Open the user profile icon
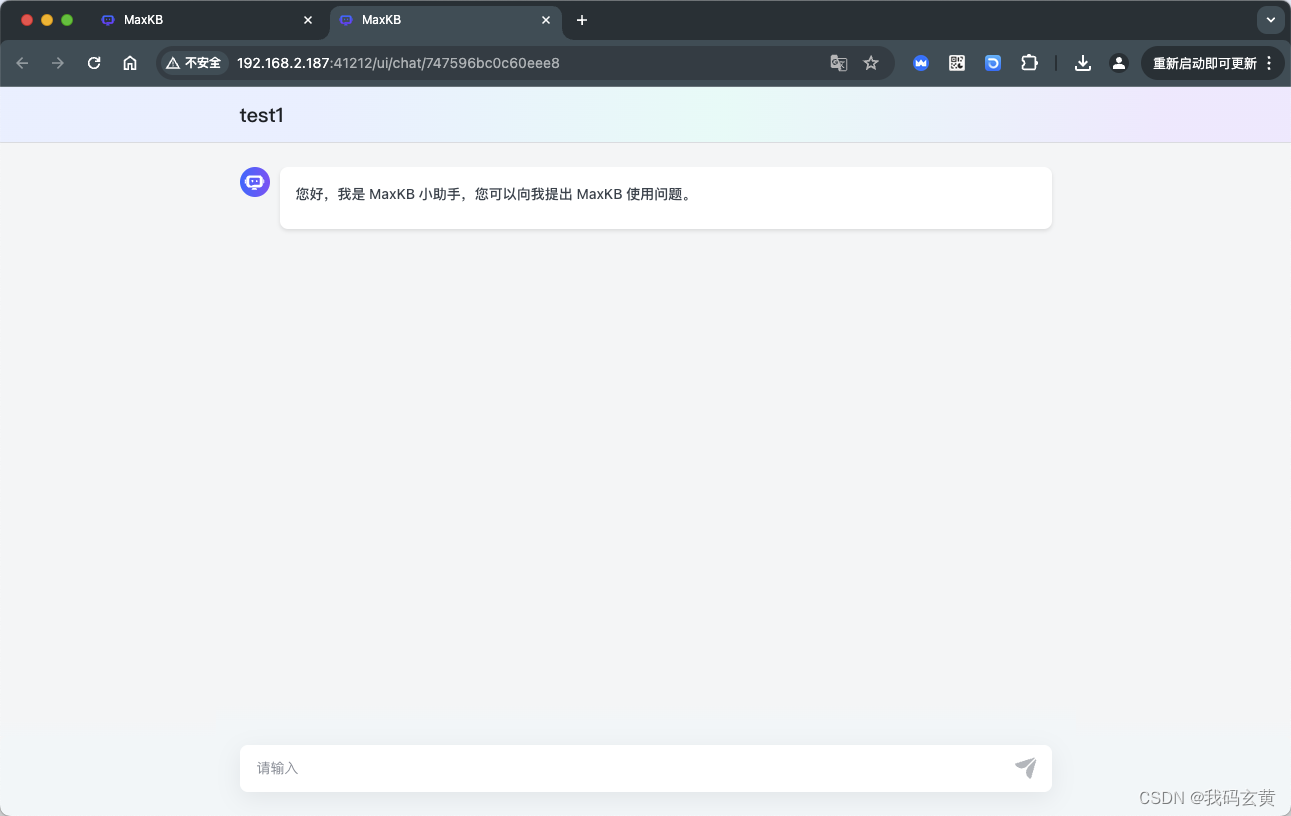The image size is (1291, 816). point(1119,63)
